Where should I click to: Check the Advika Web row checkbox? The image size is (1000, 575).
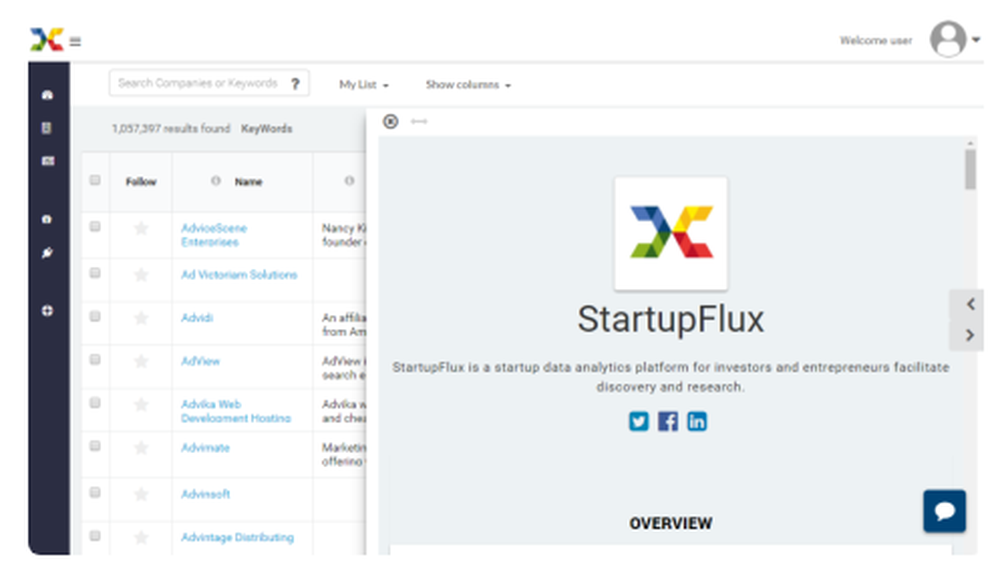(x=95, y=404)
